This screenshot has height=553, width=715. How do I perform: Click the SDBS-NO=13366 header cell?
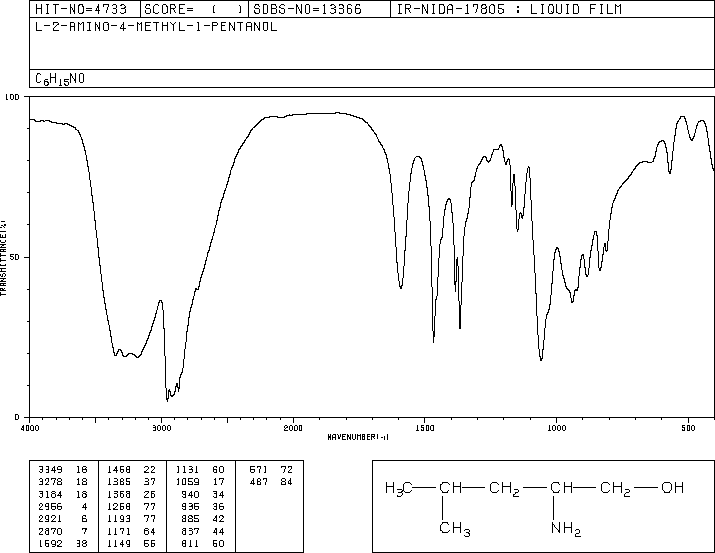[307, 9]
